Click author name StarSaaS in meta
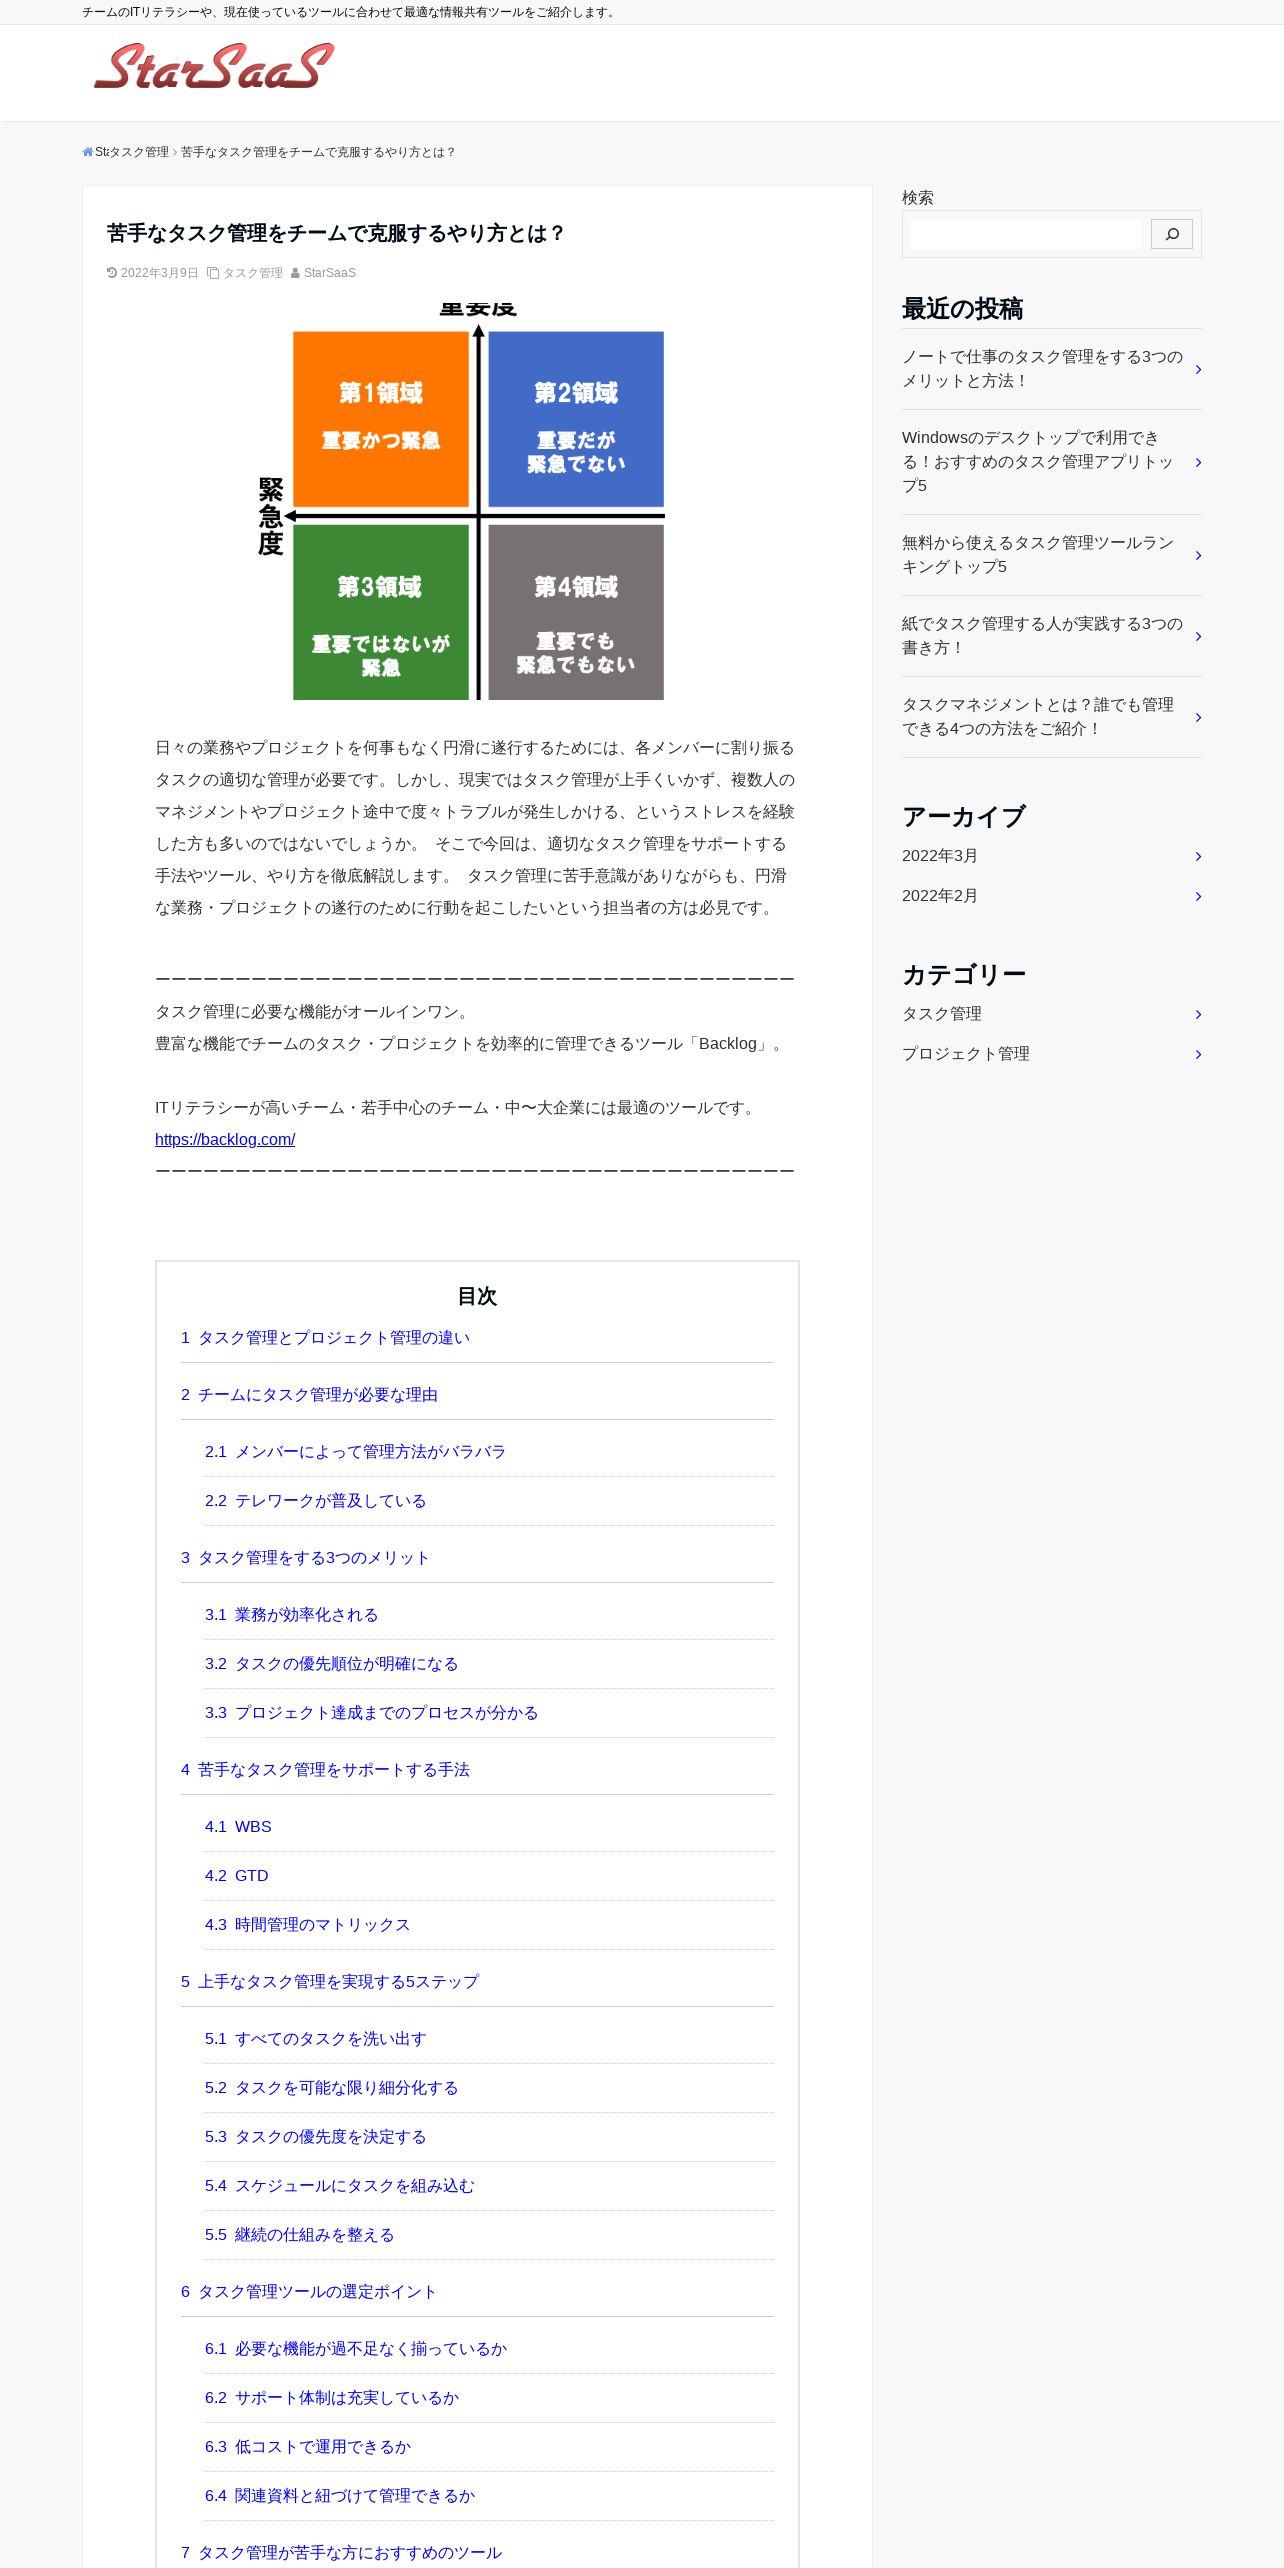This screenshot has height=2568, width=1284. (330, 273)
